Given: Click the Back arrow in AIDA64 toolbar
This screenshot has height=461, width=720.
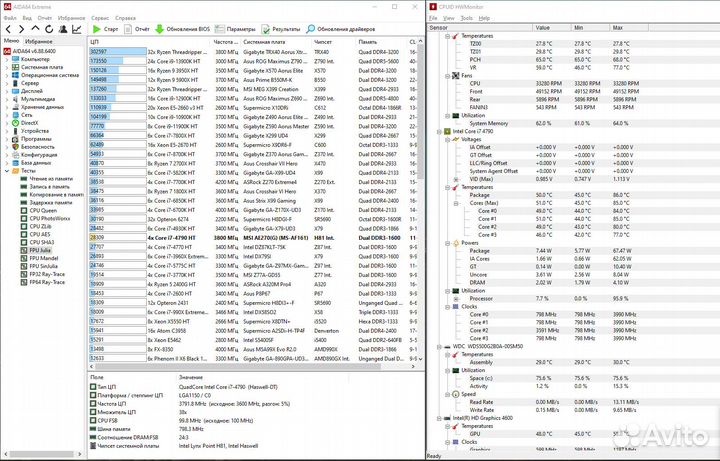Looking at the screenshot, I should click(x=8, y=29).
